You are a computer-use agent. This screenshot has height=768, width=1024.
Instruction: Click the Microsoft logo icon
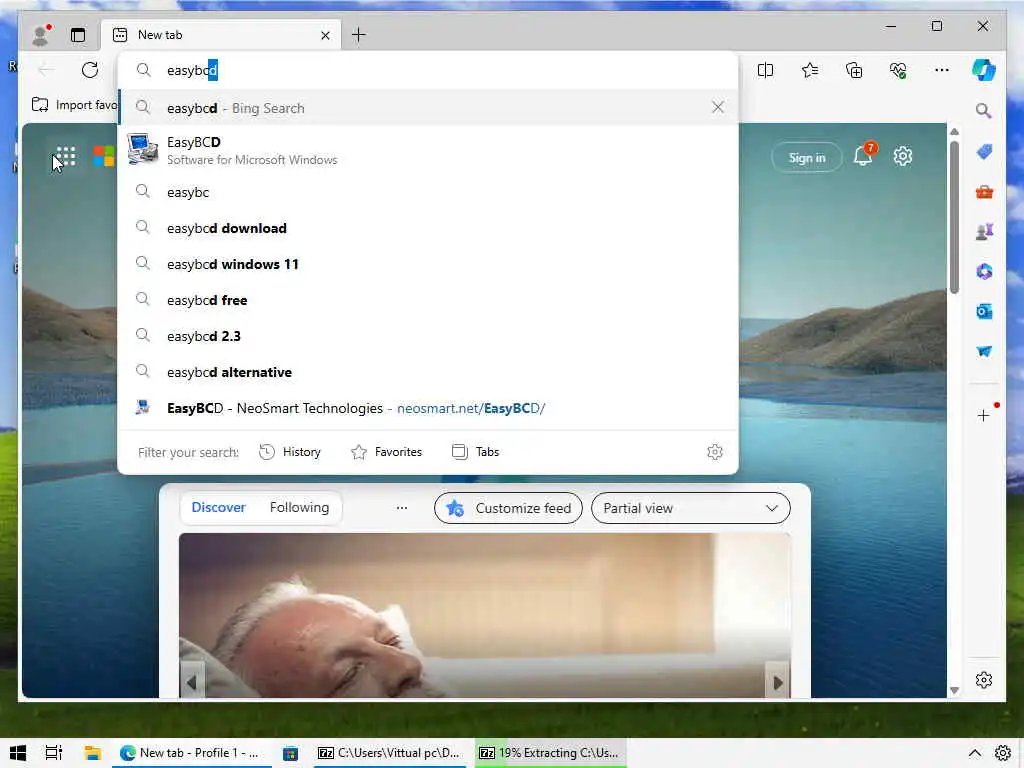[x=103, y=156]
